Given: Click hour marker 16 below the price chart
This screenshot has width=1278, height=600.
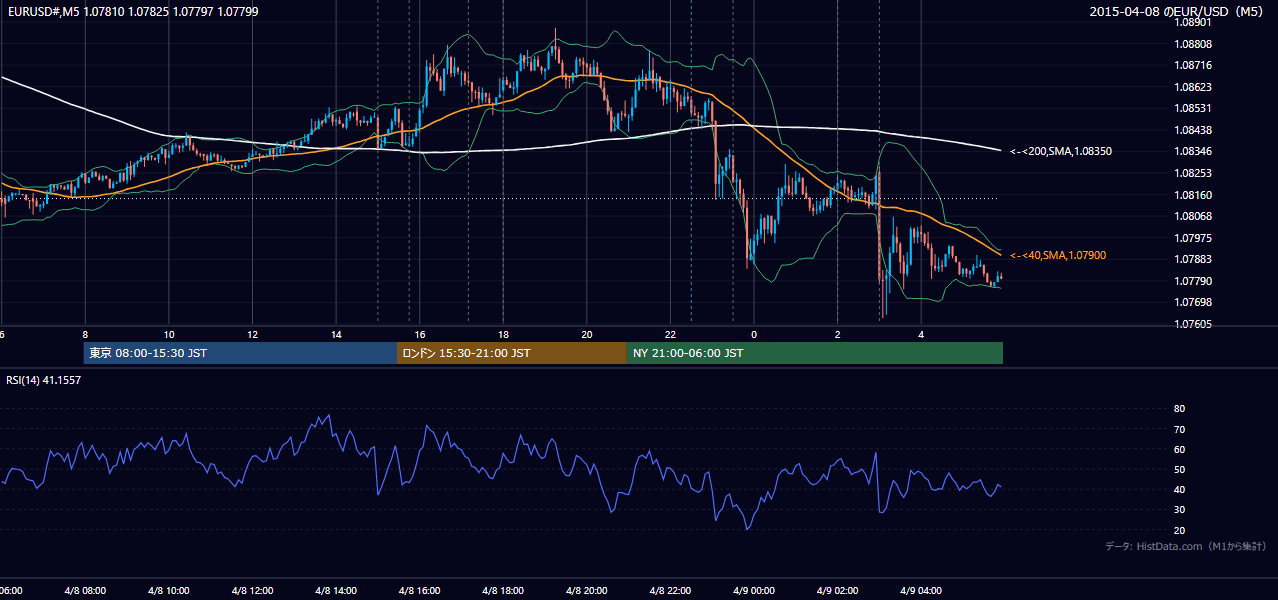Looking at the screenshot, I should pyautogui.click(x=420, y=334).
